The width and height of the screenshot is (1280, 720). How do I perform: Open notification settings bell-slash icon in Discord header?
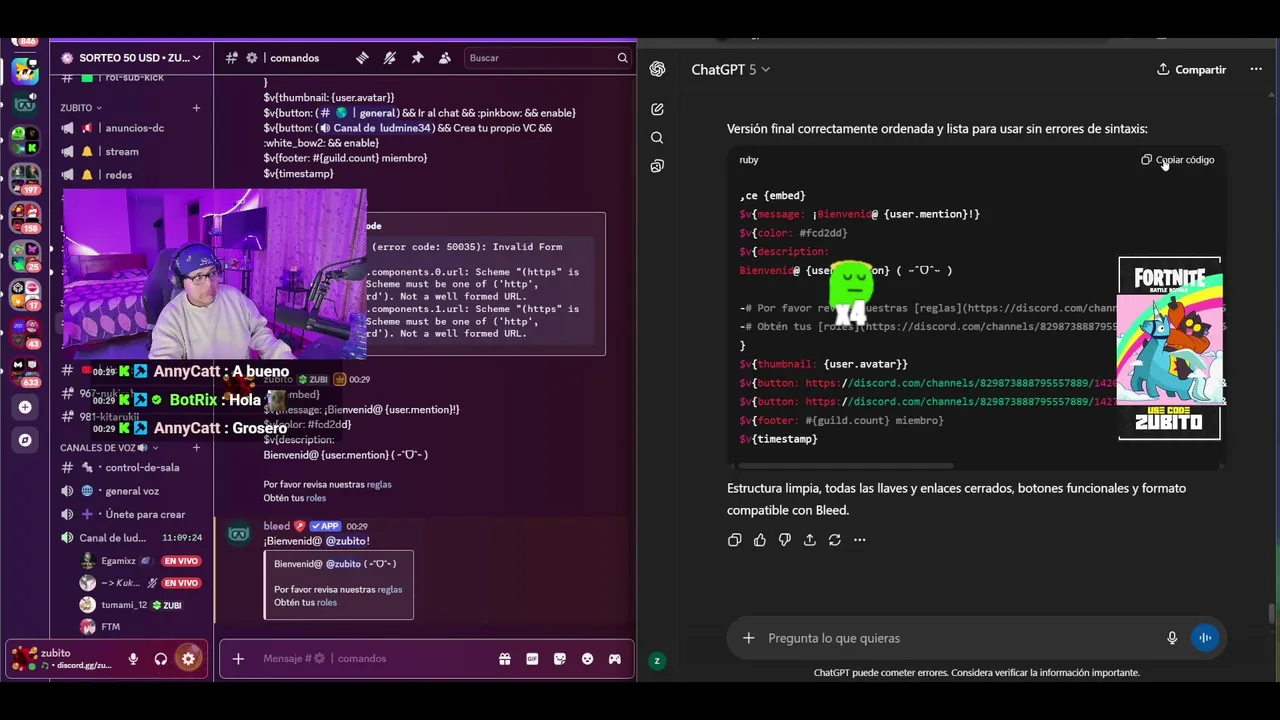[390, 58]
